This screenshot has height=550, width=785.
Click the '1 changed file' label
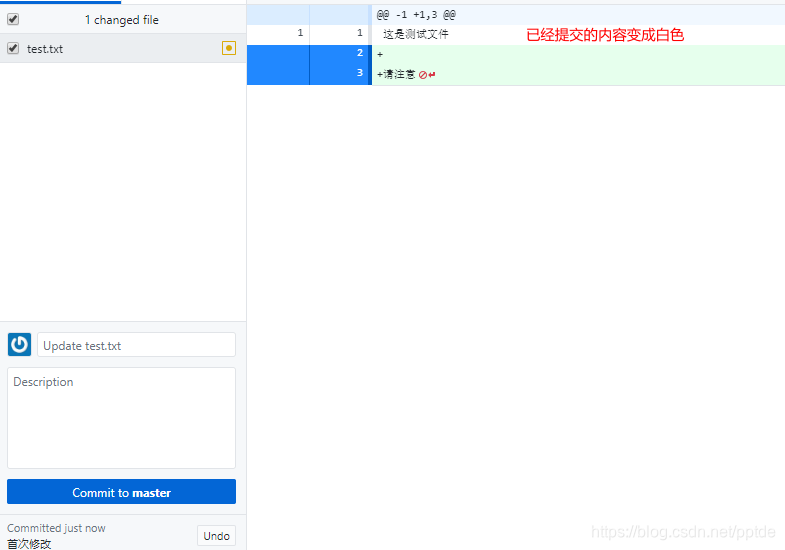tap(122, 20)
